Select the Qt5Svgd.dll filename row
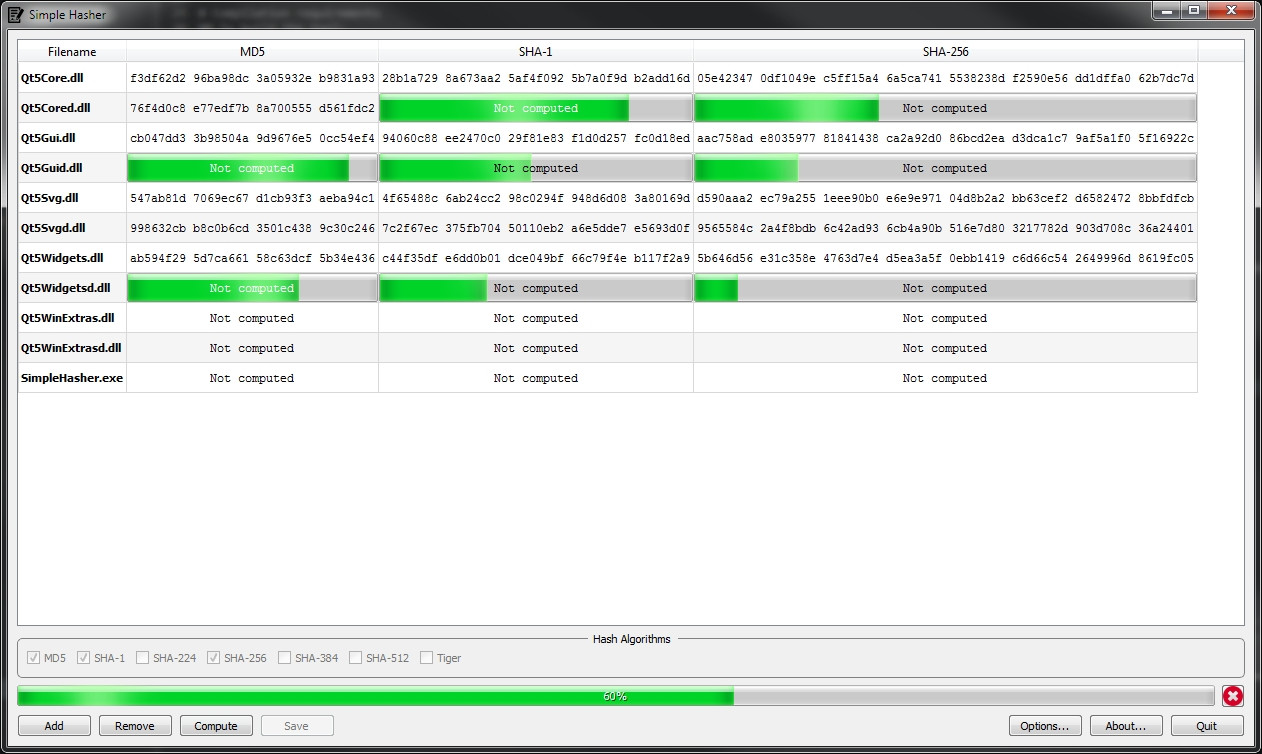Viewport: 1262px width, 754px height. (72, 228)
